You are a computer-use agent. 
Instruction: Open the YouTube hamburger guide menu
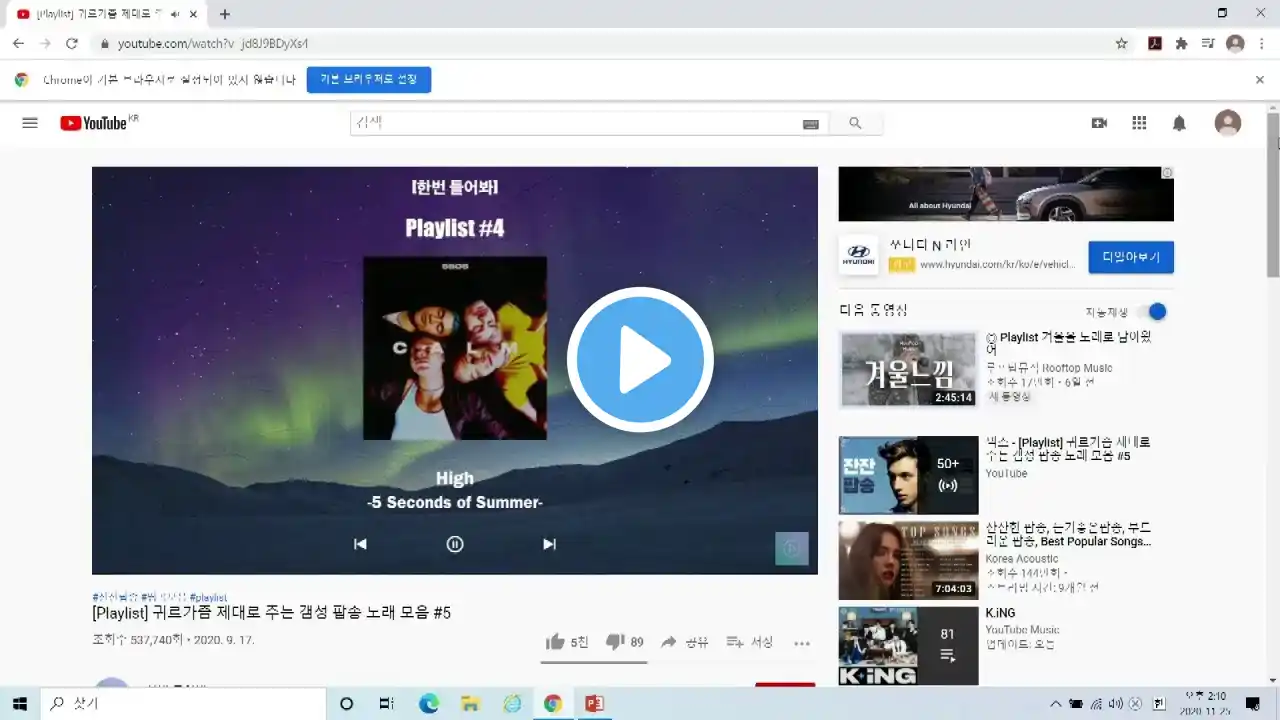pyautogui.click(x=30, y=123)
